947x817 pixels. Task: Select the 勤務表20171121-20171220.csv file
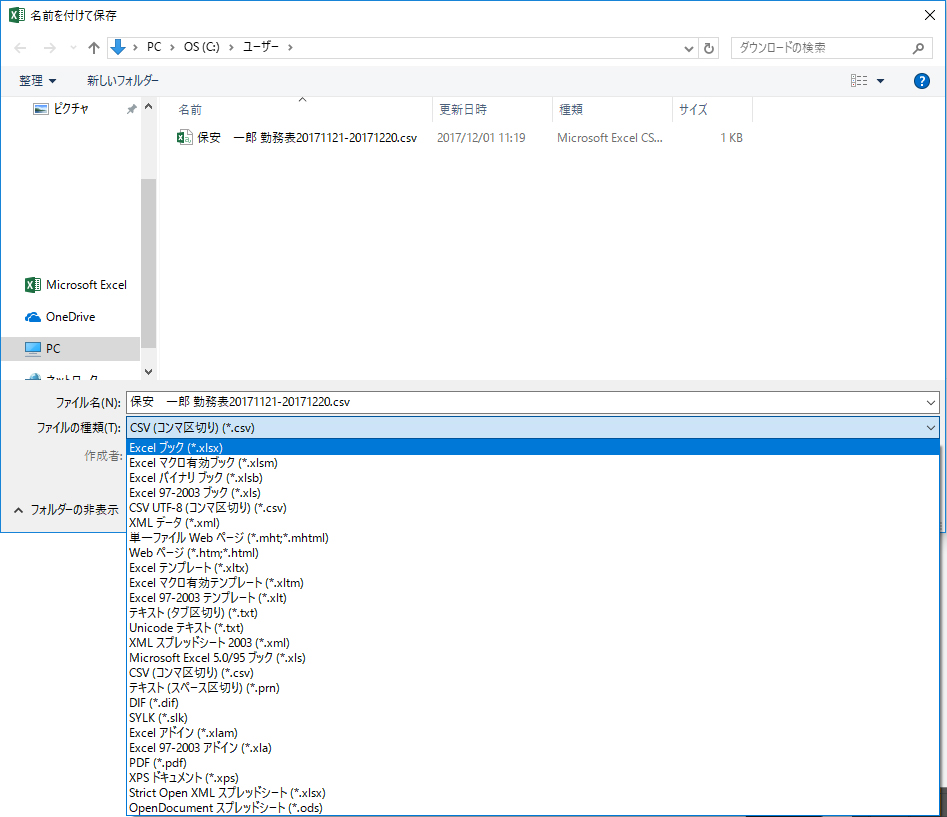tap(297, 138)
